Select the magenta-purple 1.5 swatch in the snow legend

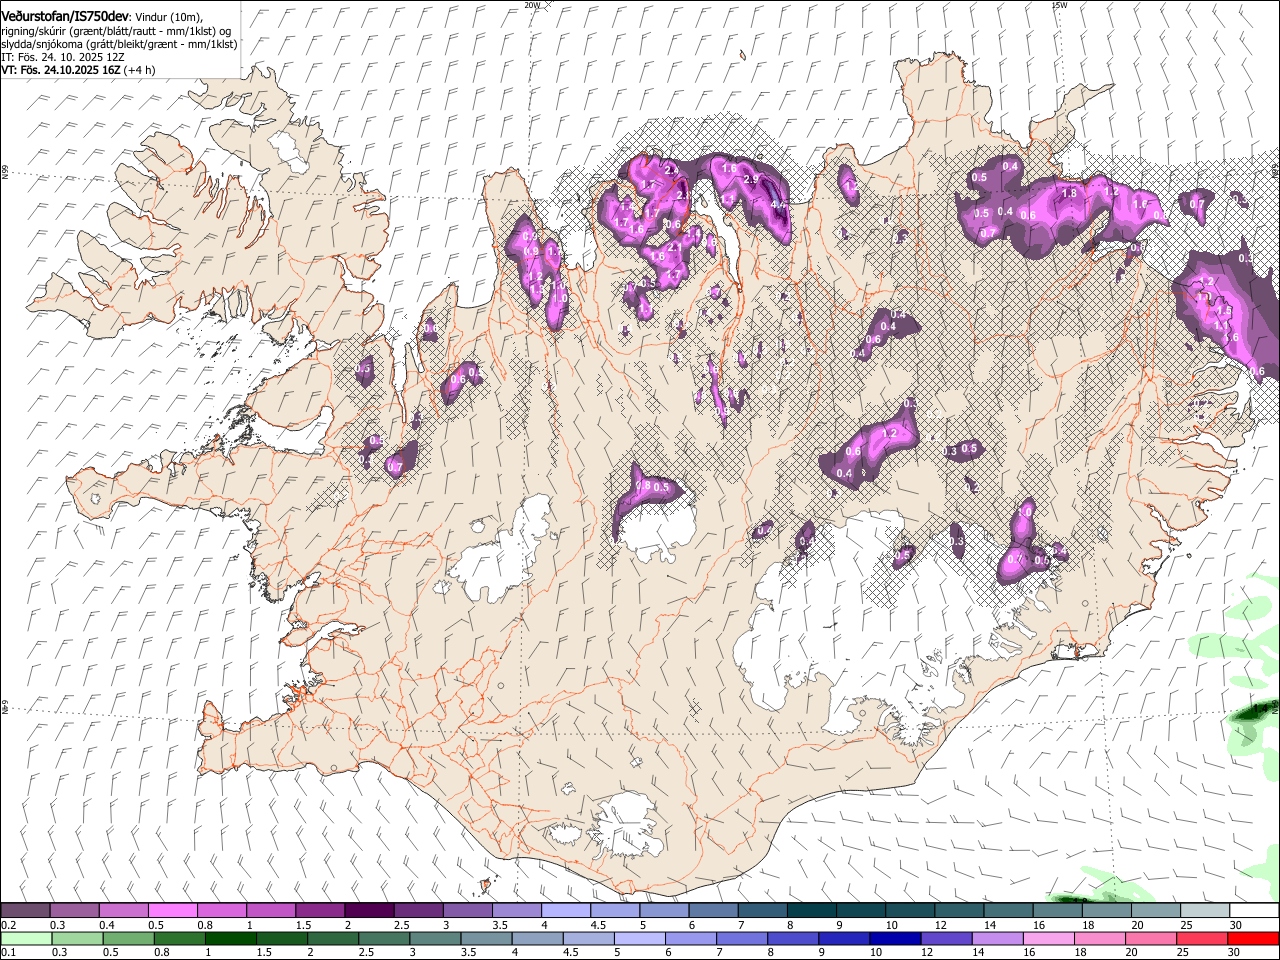point(320,911)
